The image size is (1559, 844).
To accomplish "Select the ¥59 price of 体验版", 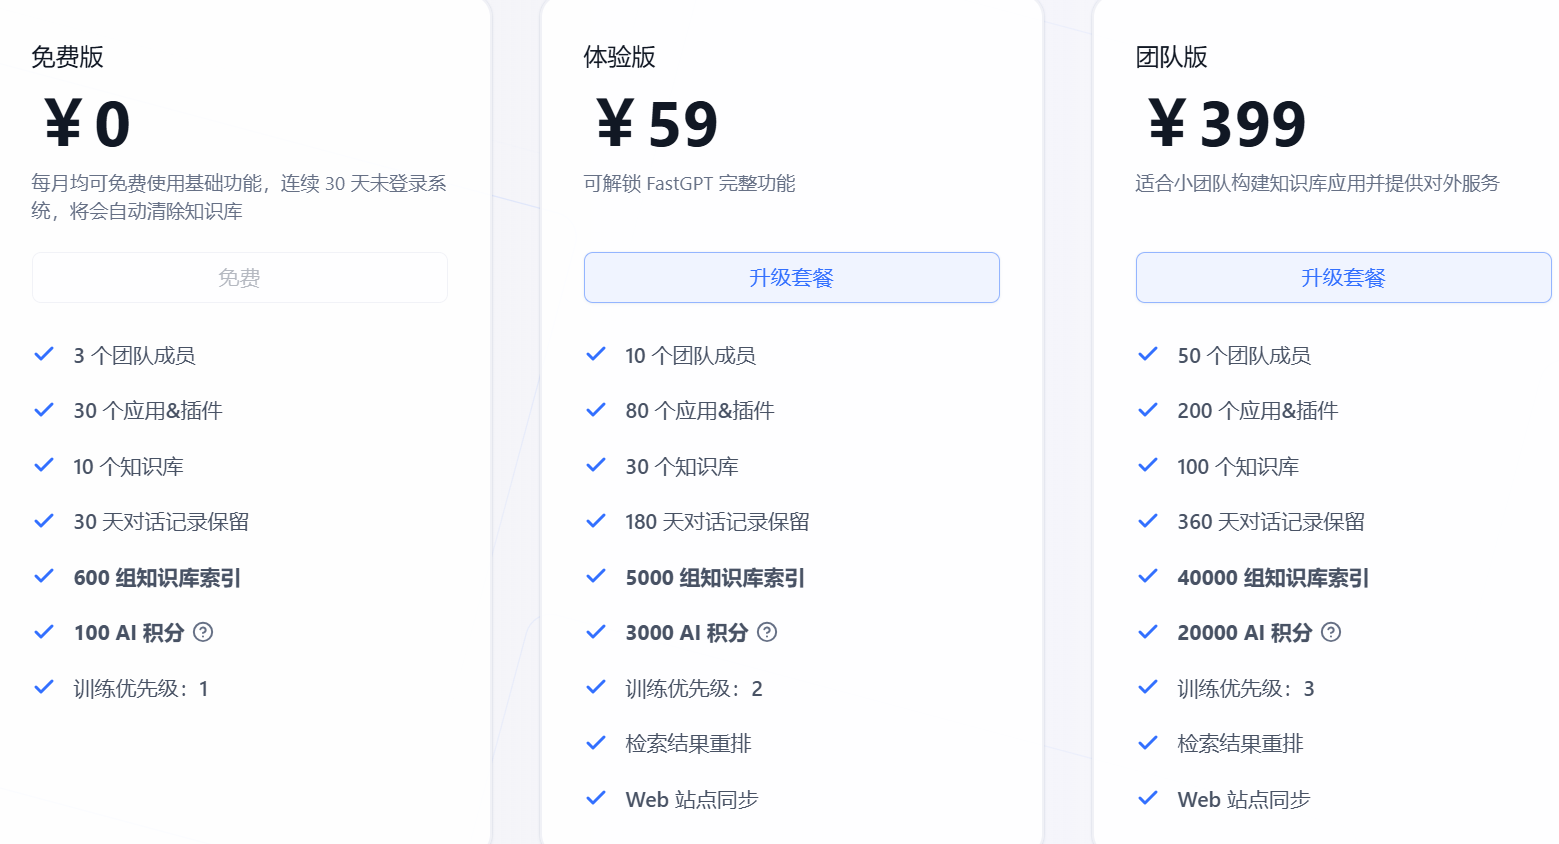I will coord(657,124).
